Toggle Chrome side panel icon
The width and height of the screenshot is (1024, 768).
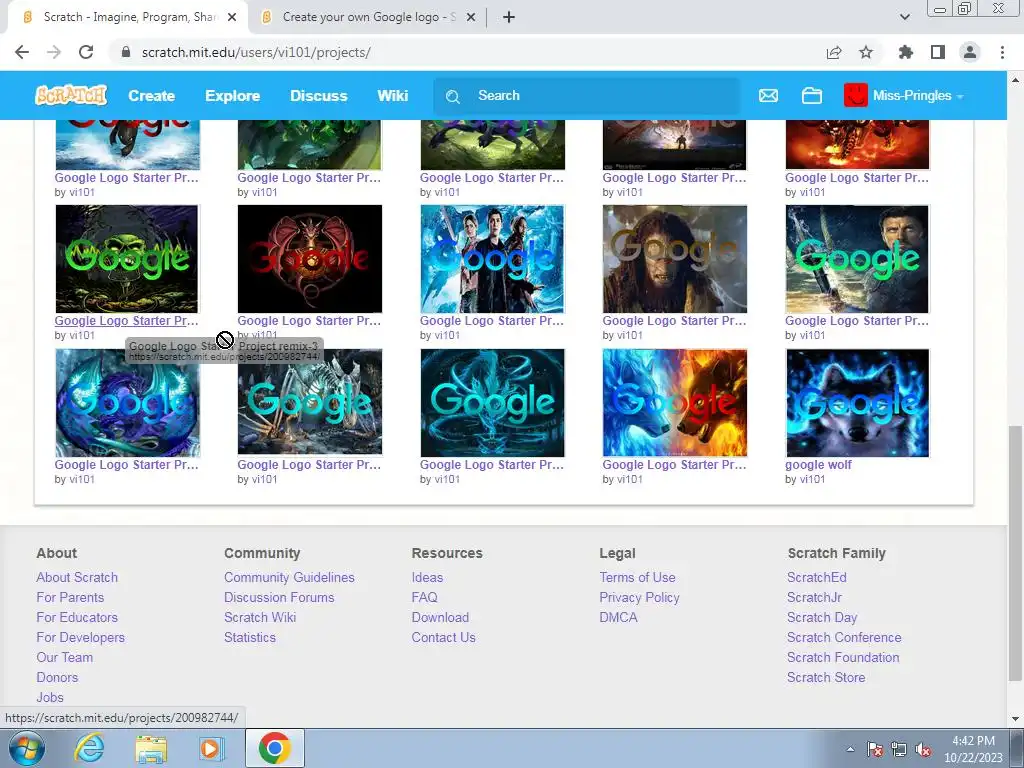(x=938, y=52)
